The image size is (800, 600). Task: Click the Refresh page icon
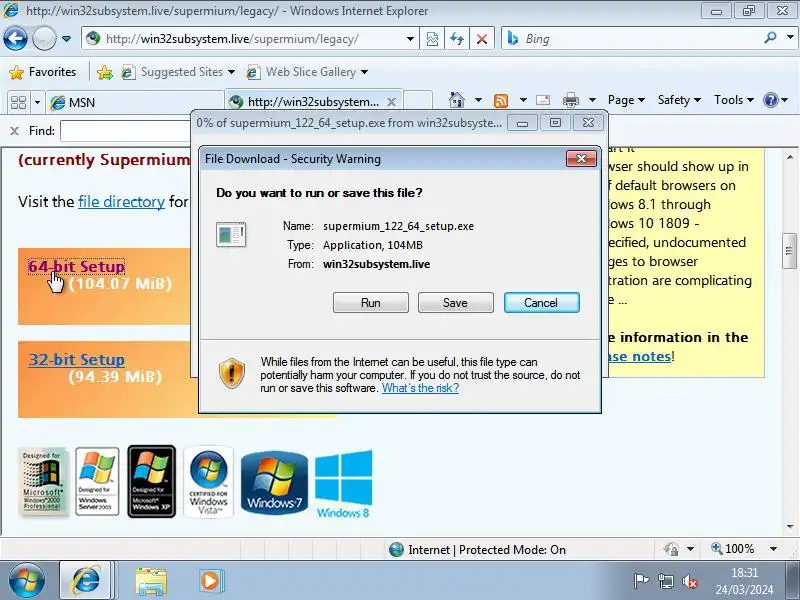click(x=457, y=39)
